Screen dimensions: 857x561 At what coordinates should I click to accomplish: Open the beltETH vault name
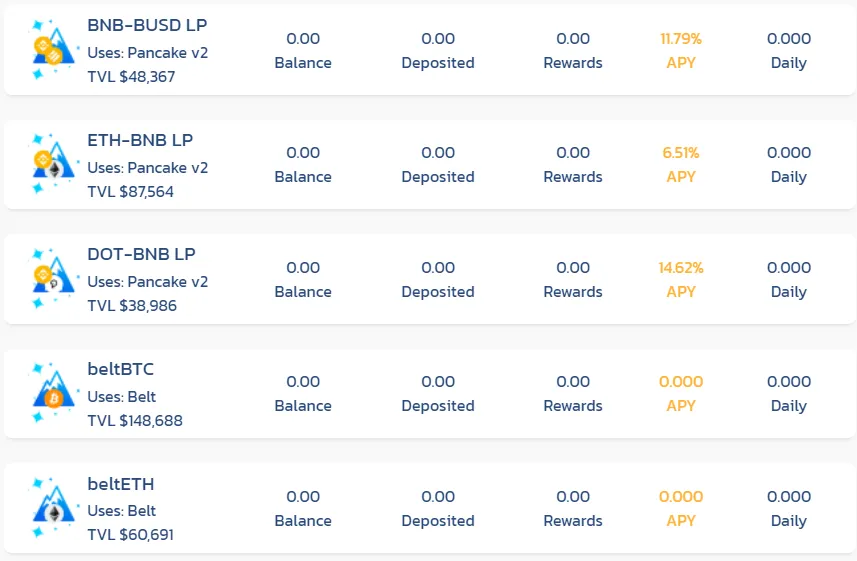click(x=121, y=484)
